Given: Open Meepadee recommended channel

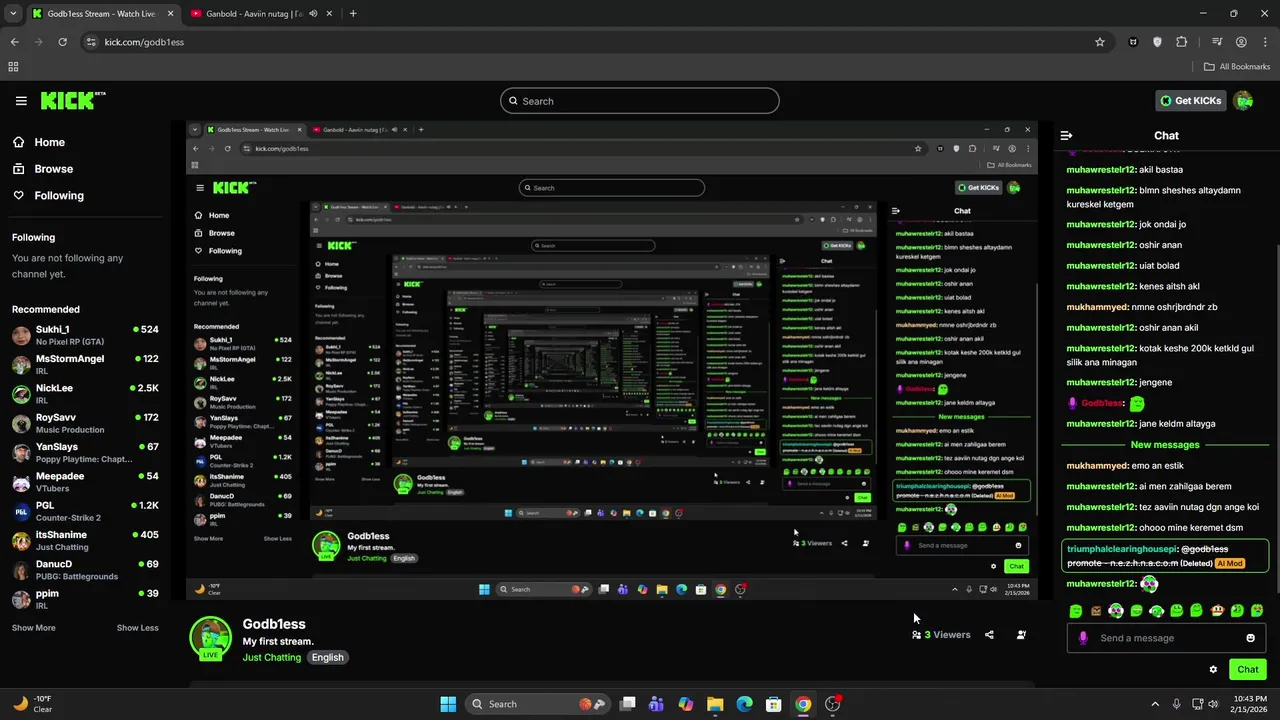Looking at the screenshot, I should 85,482.
